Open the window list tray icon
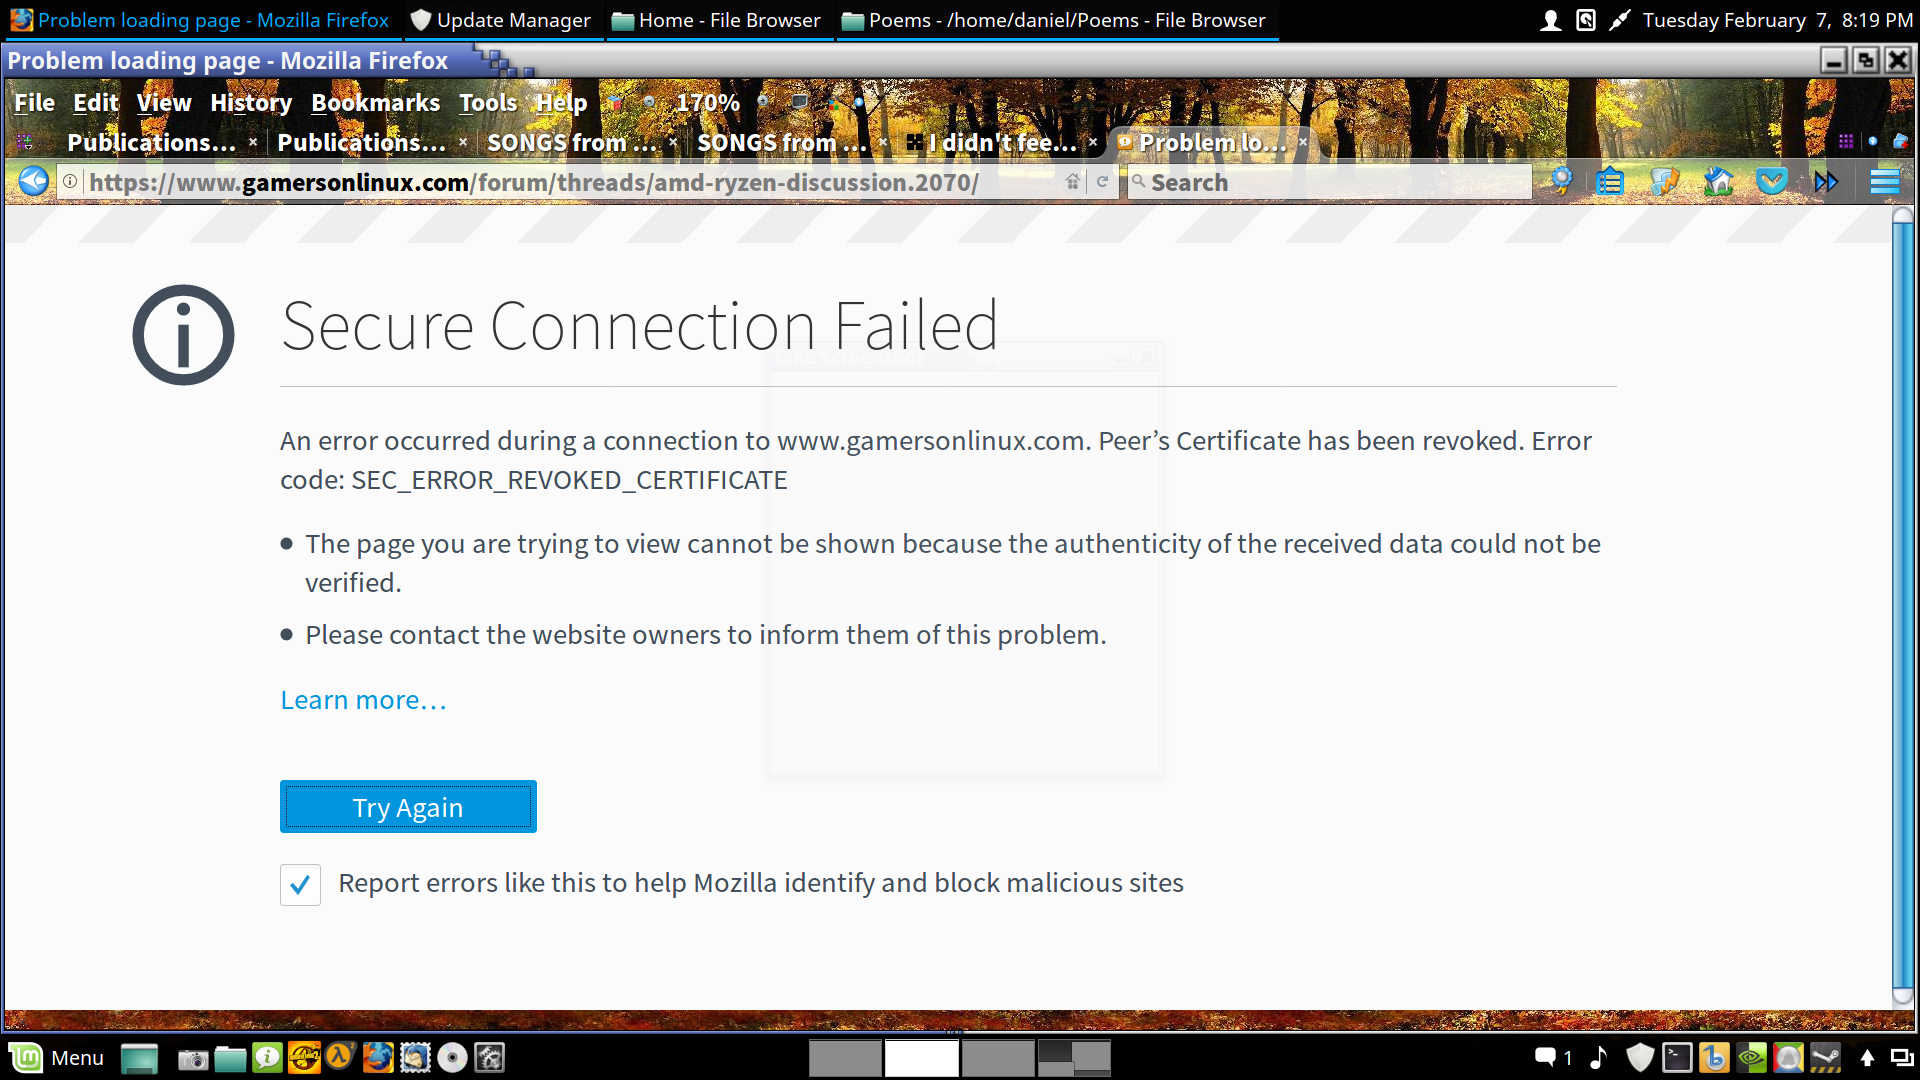The image size is (1920, 1080). (1901, 1058)
